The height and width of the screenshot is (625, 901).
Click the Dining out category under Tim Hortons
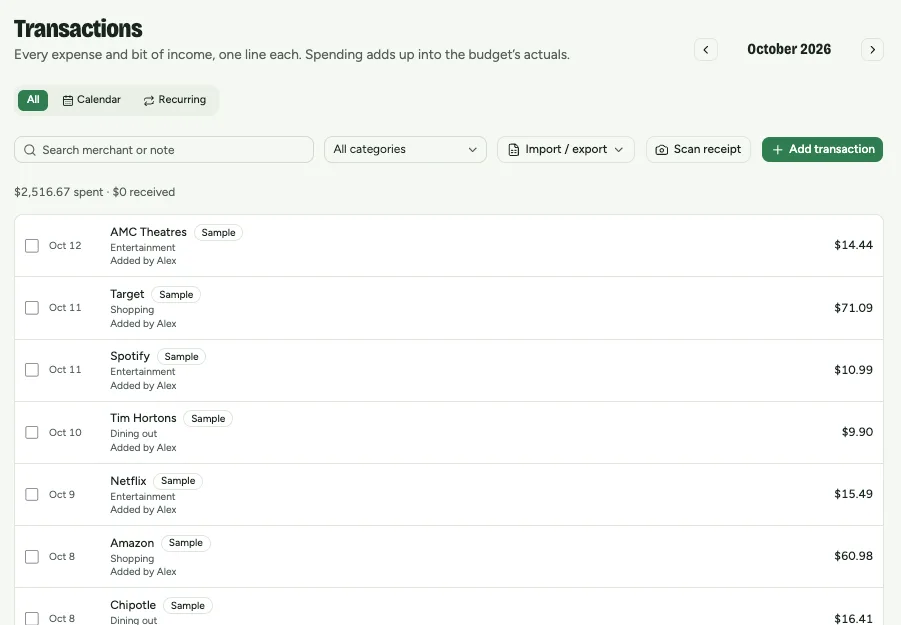pyautogui.click(x=133, y=434)
